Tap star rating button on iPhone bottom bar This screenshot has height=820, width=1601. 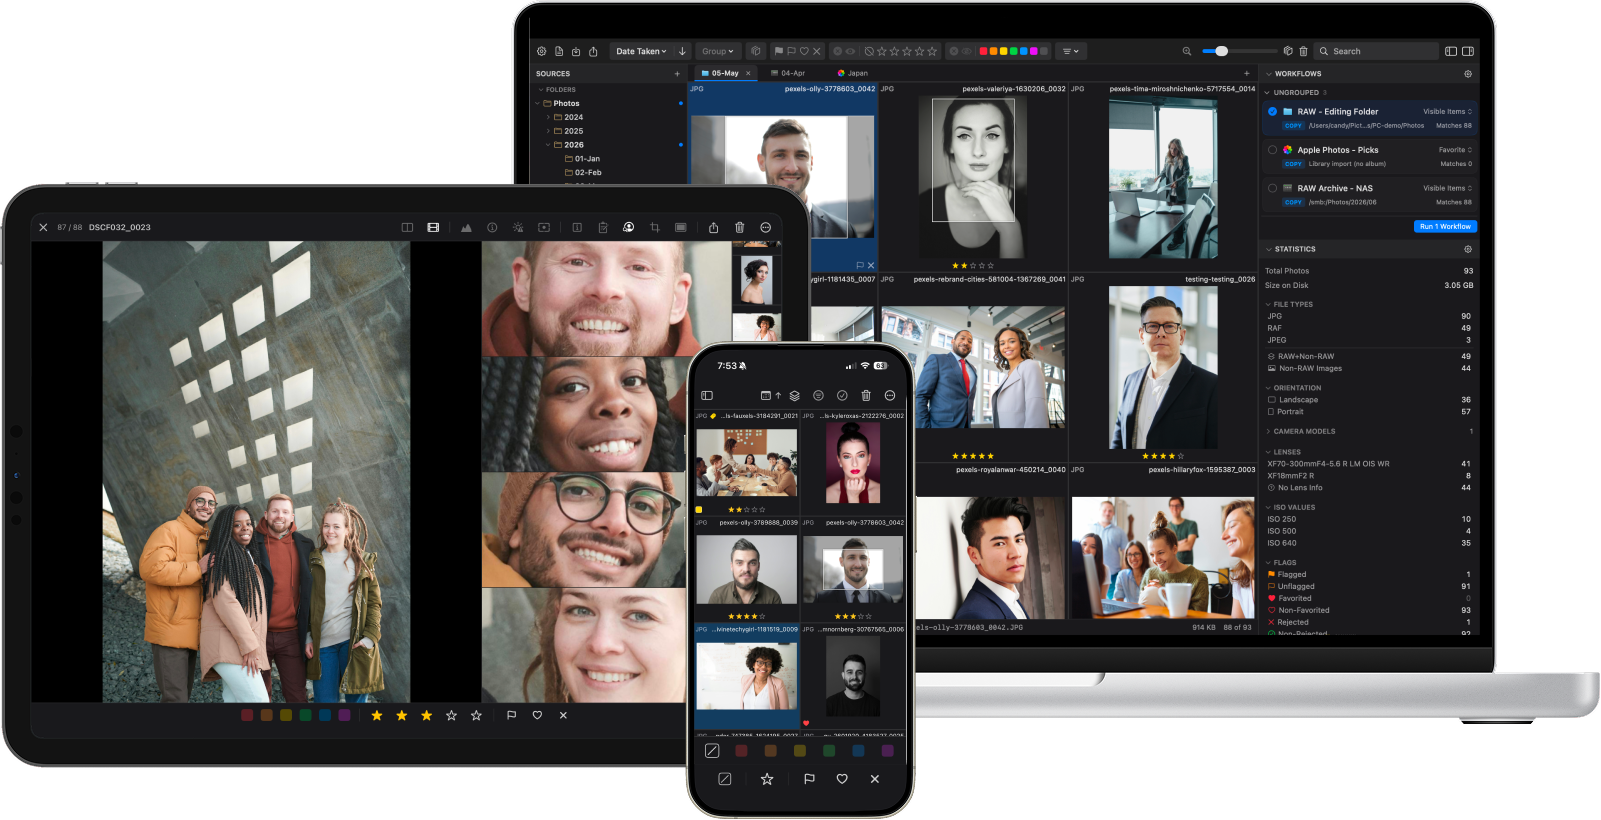[767, 779]
